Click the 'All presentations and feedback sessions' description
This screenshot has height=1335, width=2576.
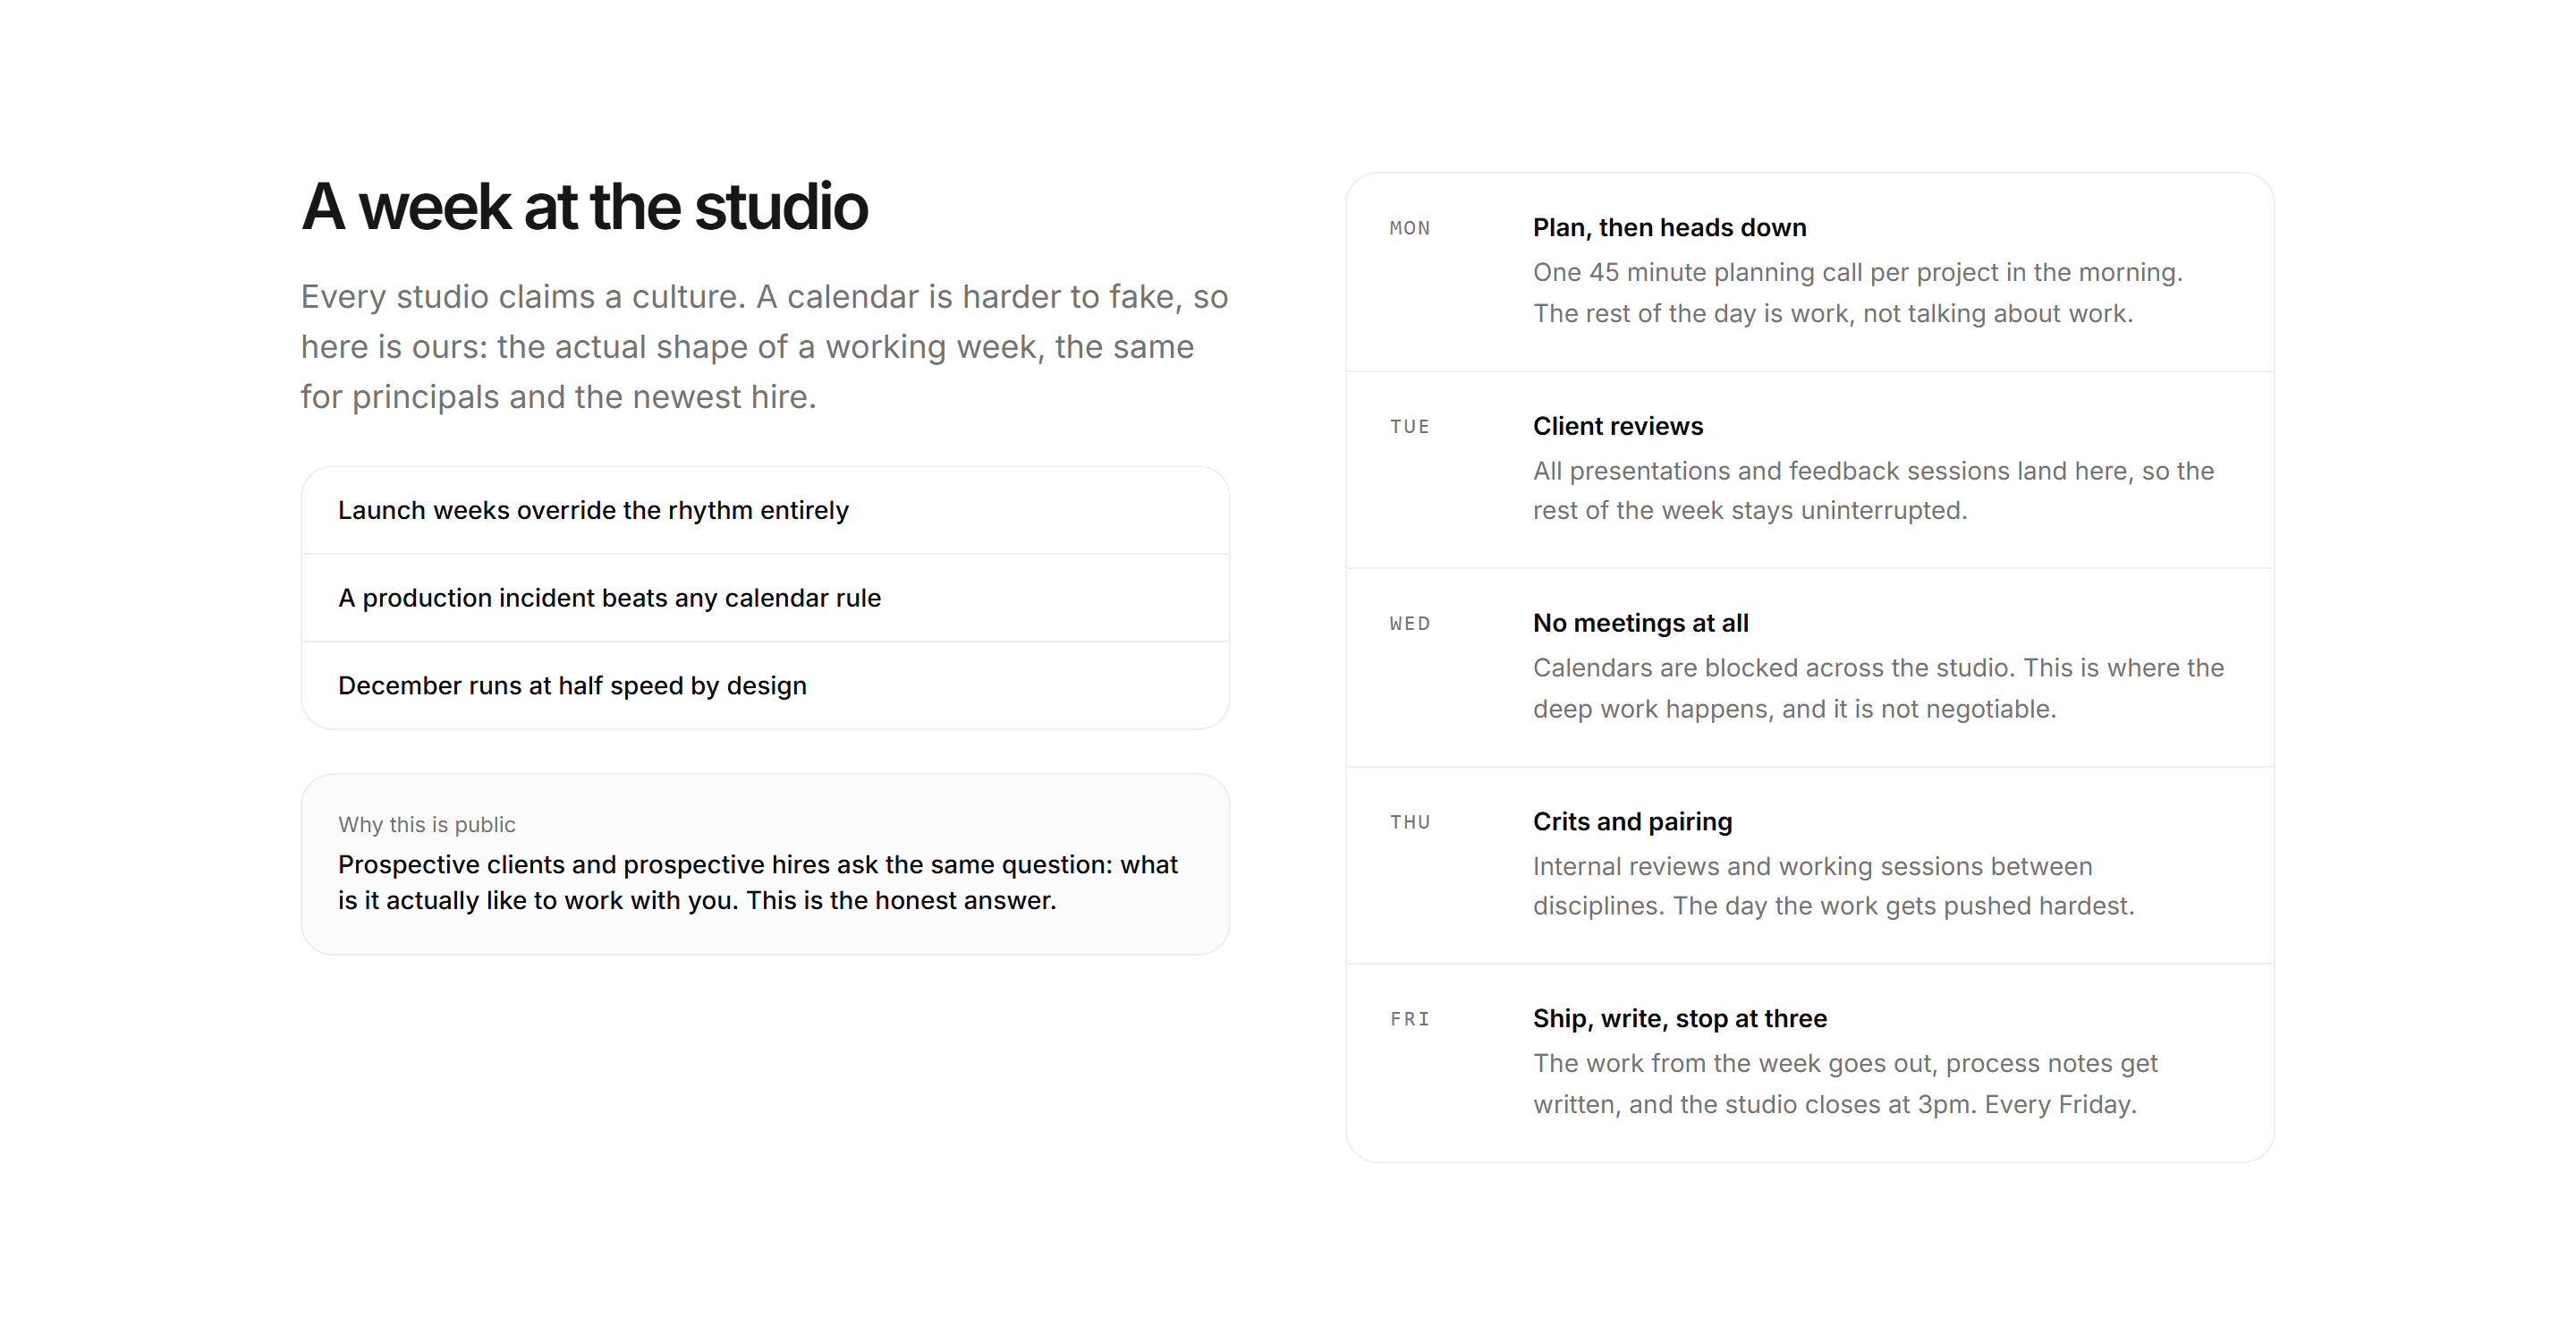[1873, 491]
